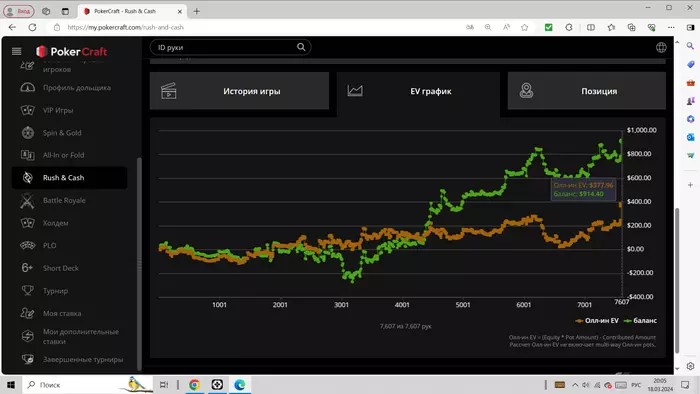Image resolution: width=700 pixels, height=394 pixels.
Task: Open browser collections icon
Action: click(x=631, y=27)
